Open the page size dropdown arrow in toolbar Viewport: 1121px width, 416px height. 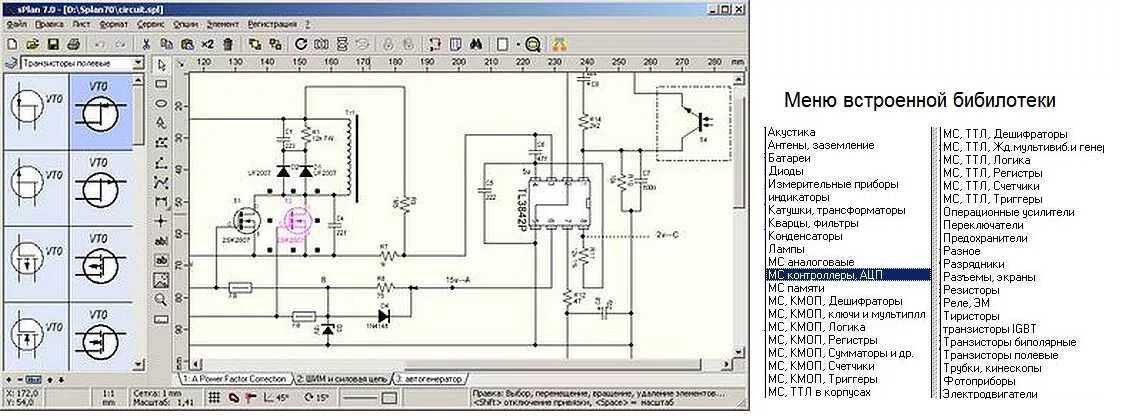tap(515, 44)
